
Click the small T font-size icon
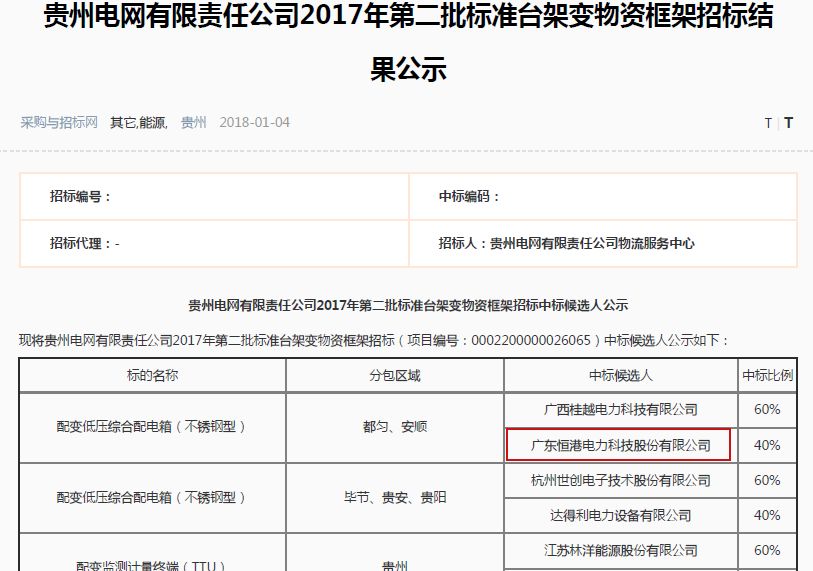coord(768,123)
